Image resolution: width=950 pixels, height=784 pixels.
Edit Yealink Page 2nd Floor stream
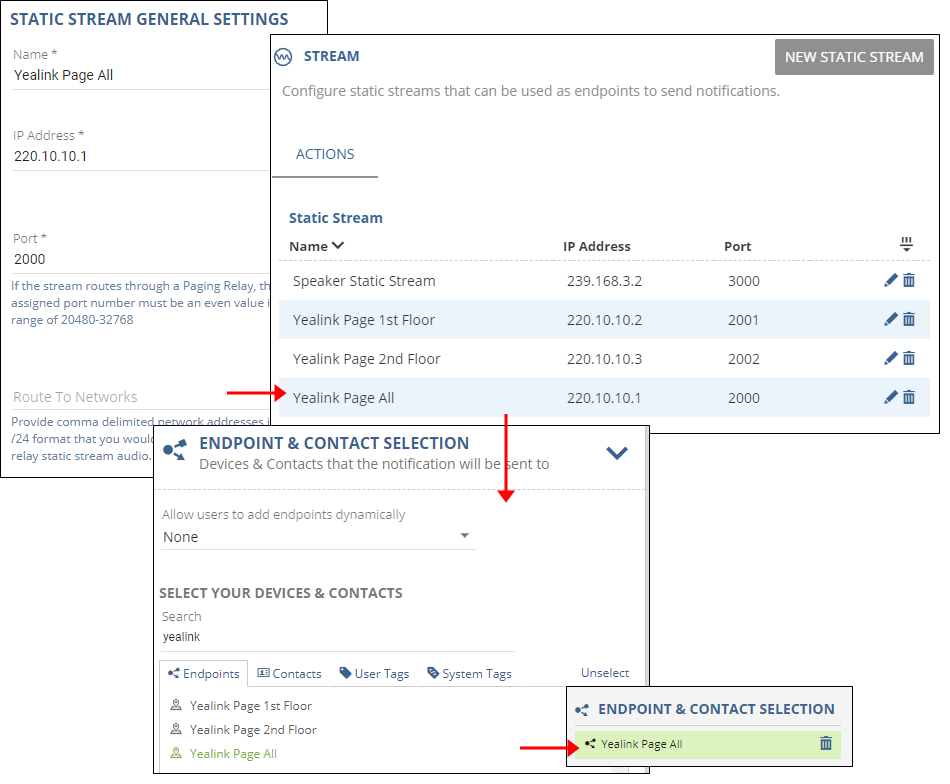[x=890, y=358]
